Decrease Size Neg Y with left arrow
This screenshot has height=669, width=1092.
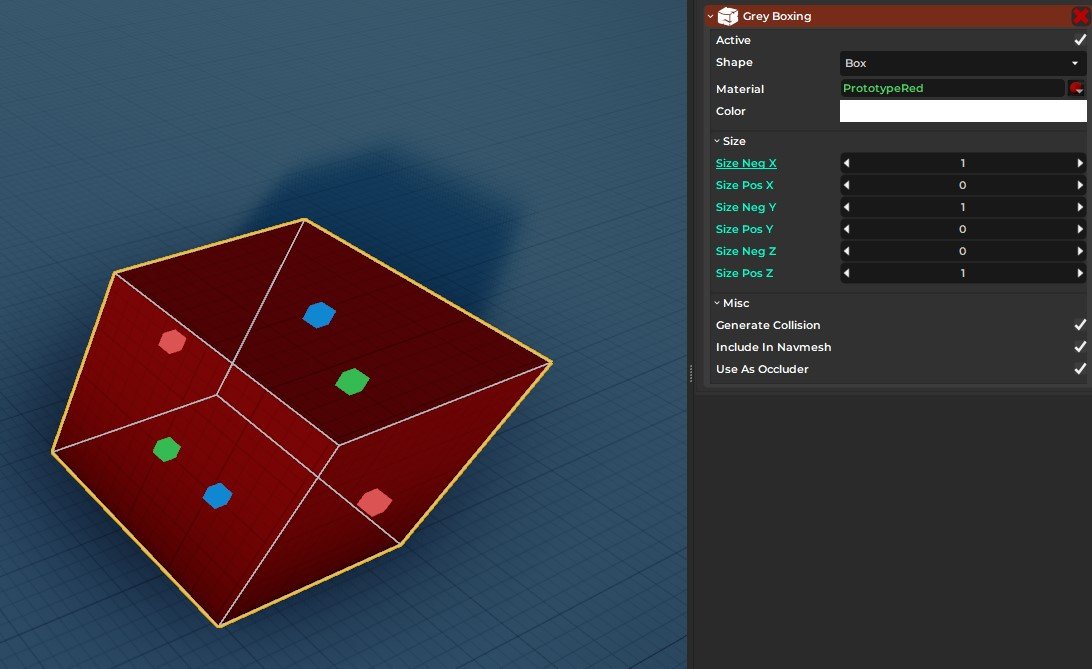(846, 207)
